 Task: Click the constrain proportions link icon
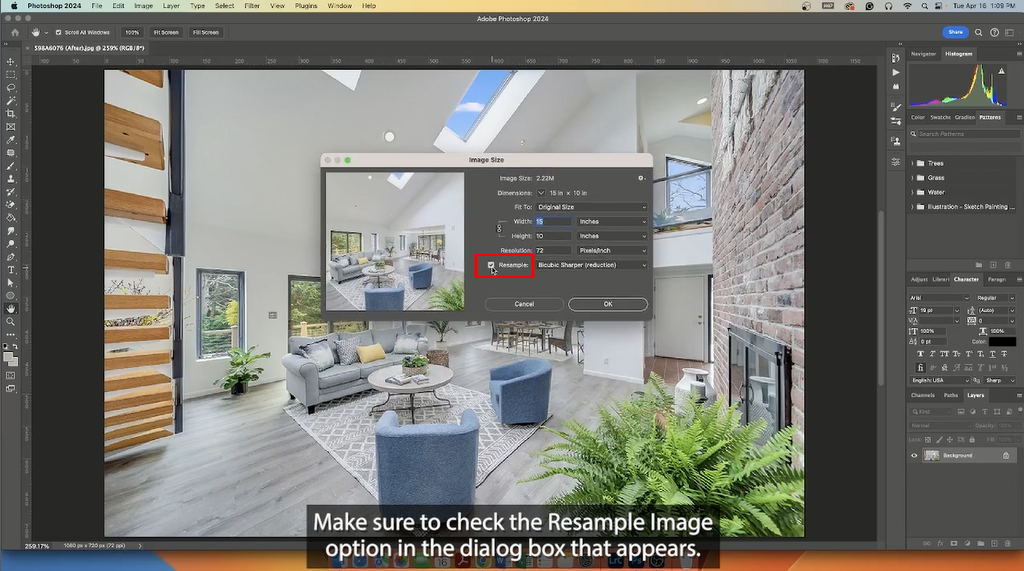[500, 229]
